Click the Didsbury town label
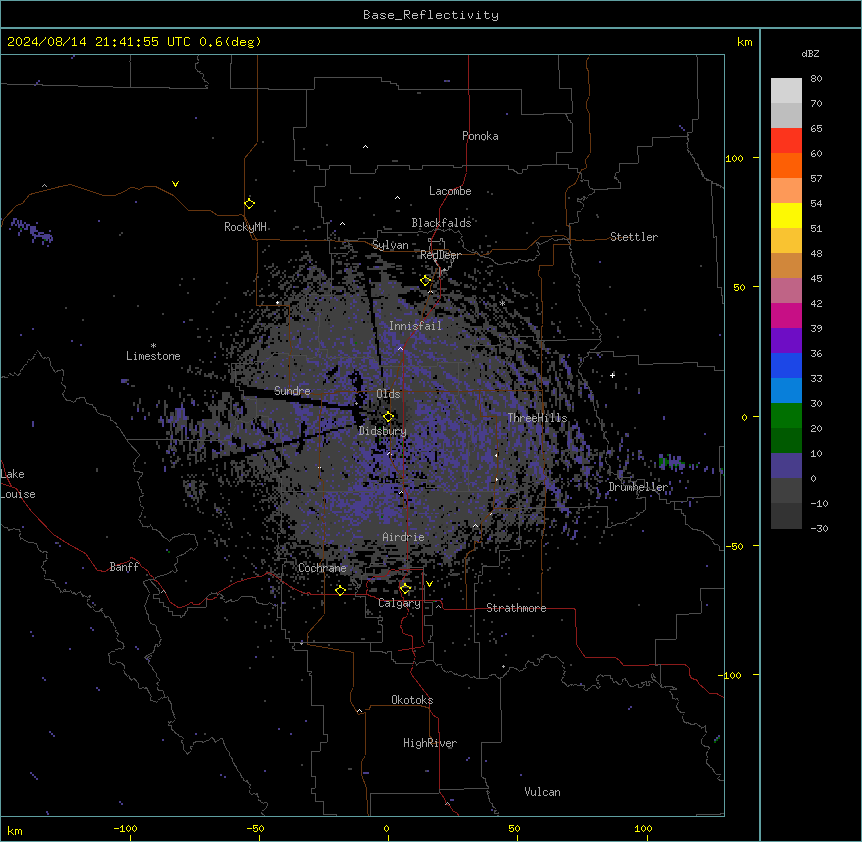This screenshot has width=862, height=842. coord(383,431)
